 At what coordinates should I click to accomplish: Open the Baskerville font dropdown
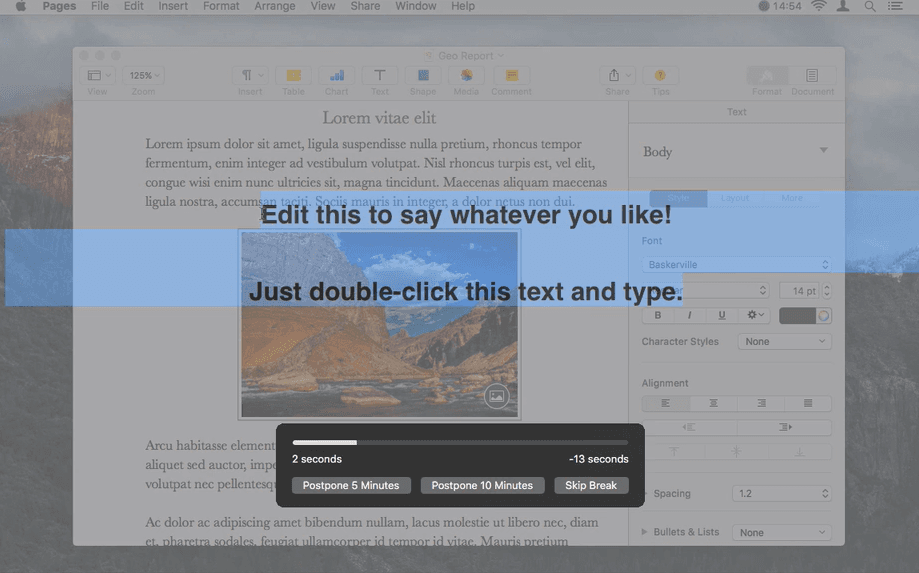click(x=736, y=265)
